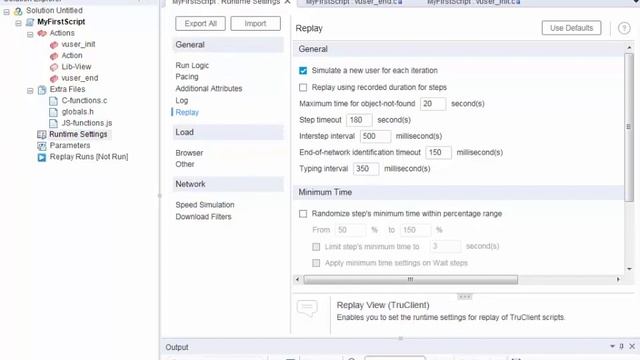Viewport: 640px width, 360px height.
Task: Collapse the Solution Untitled tree node
Action: (x=7, y=12)
